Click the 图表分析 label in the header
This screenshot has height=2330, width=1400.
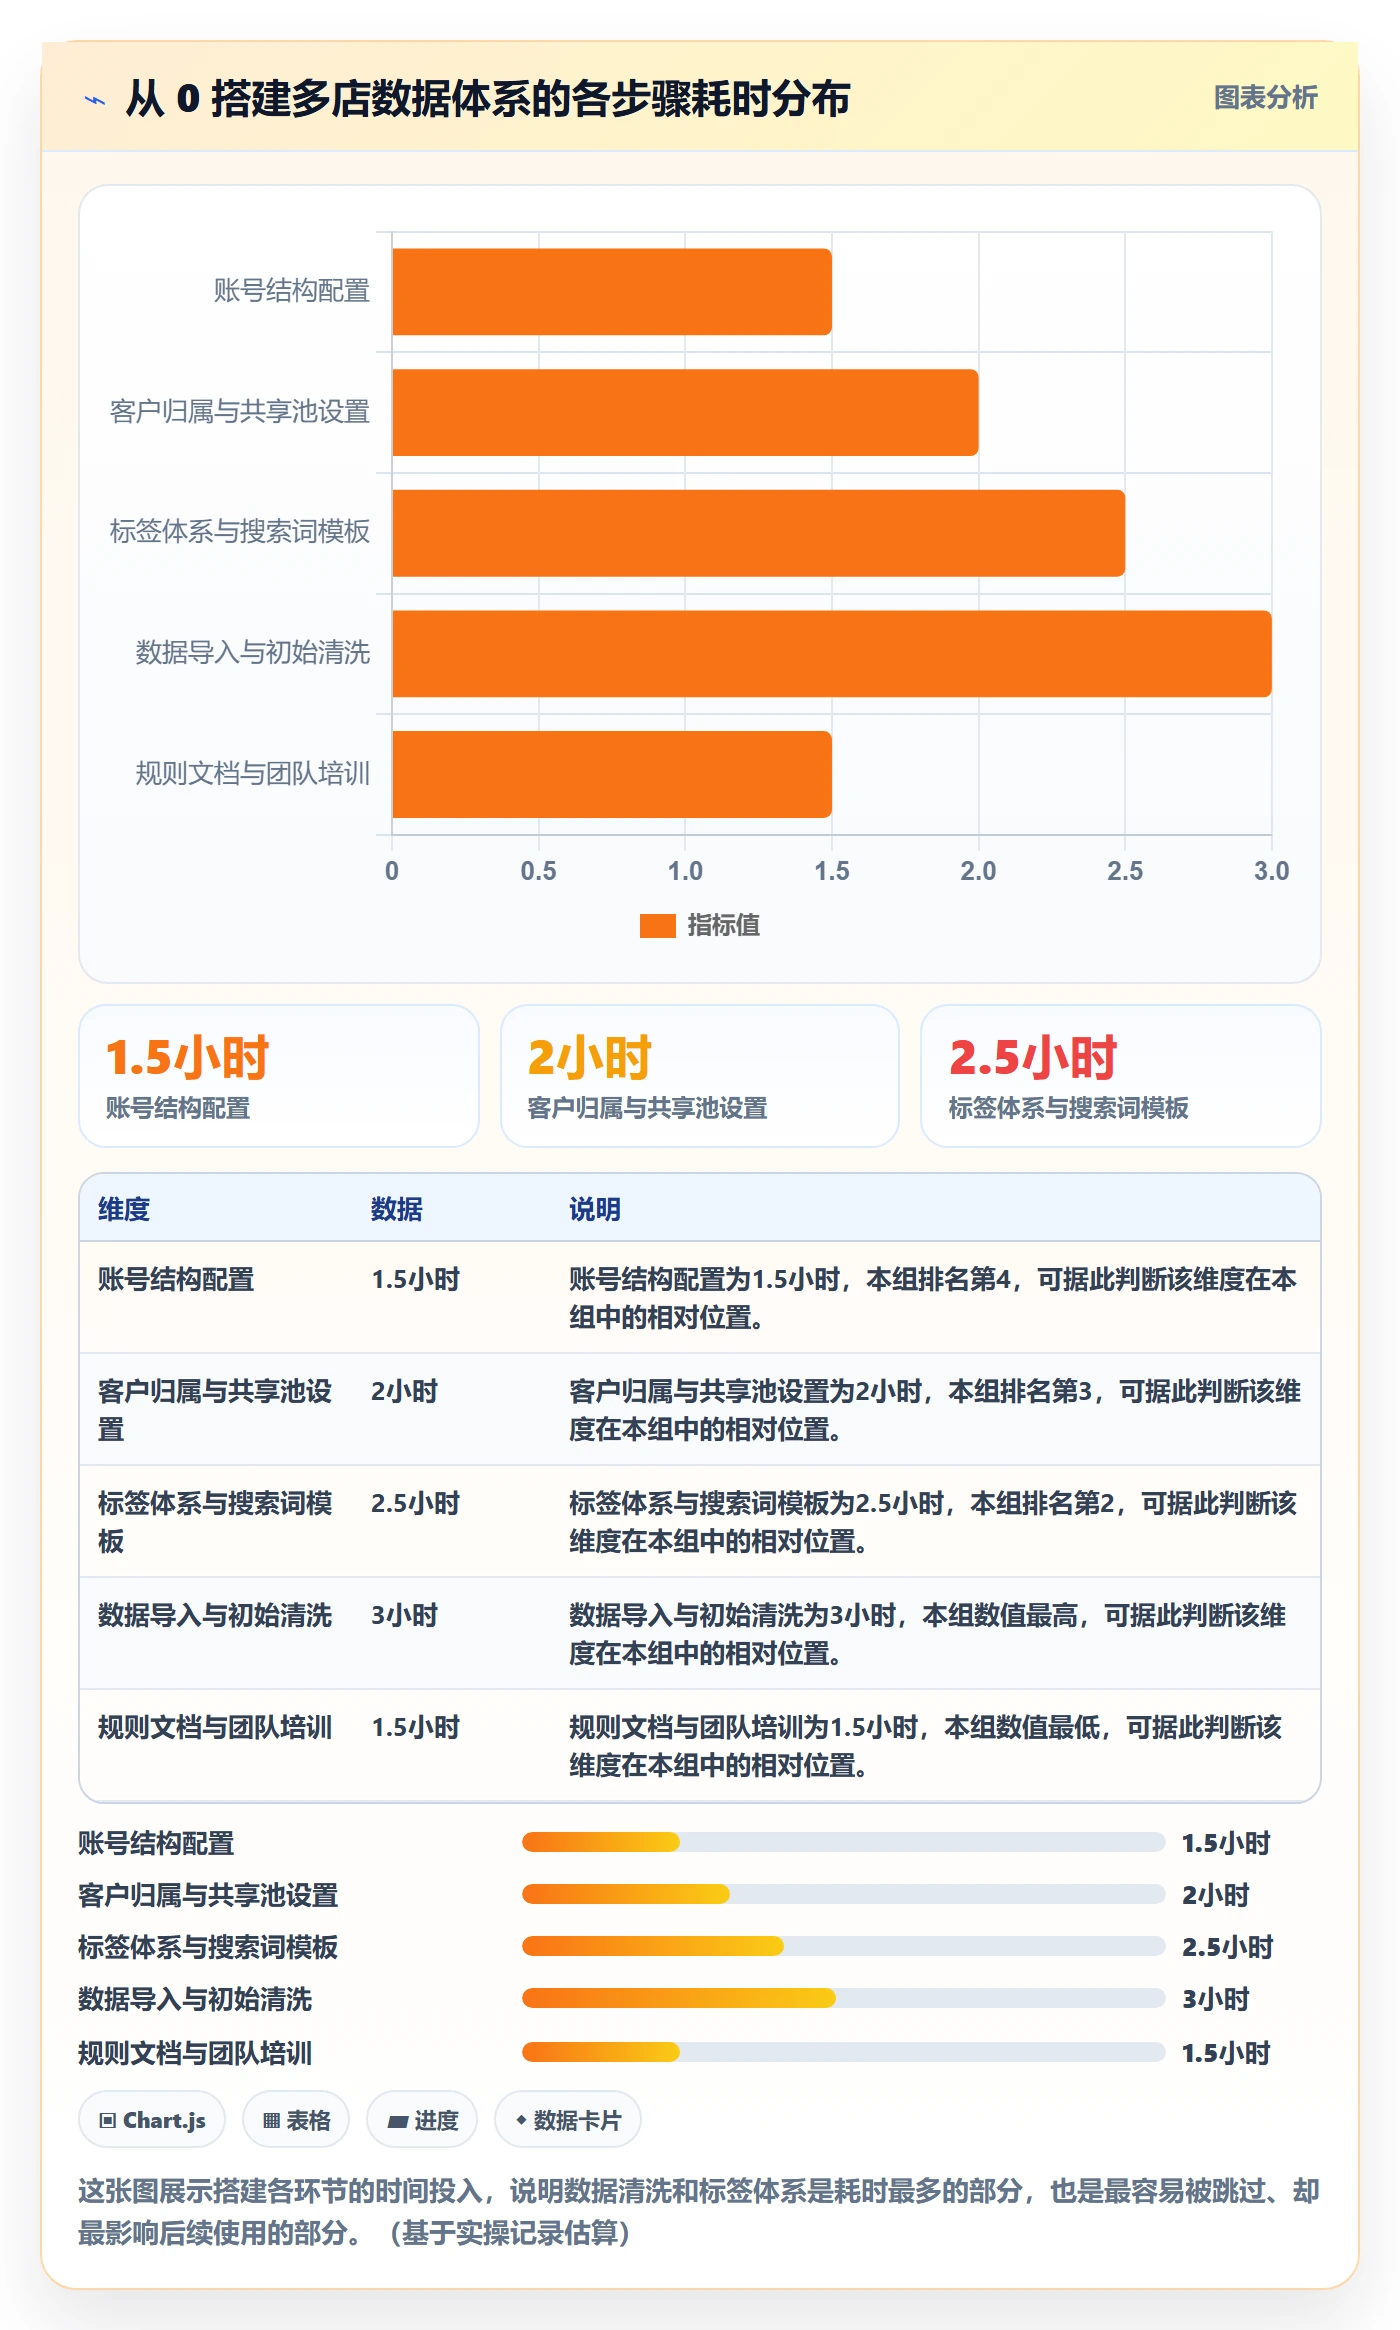[x=1265, y=98]
